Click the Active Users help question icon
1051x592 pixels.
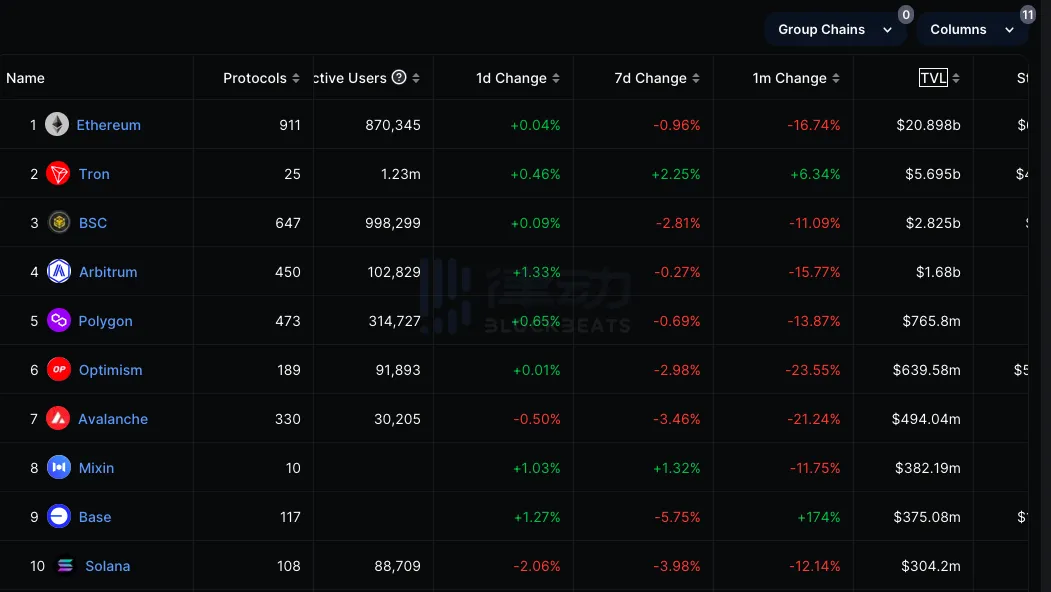coord(399,78)
